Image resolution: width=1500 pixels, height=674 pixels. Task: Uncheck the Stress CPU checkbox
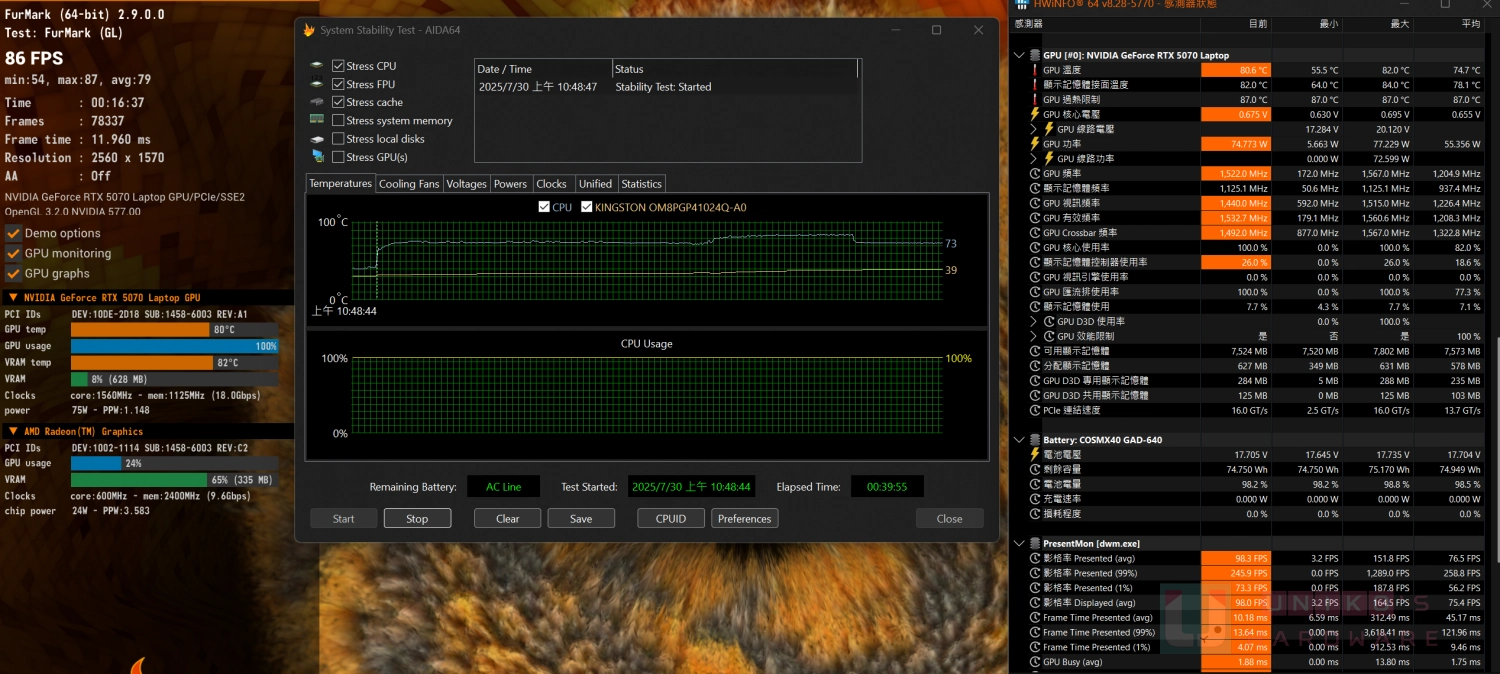click(x=338, y=66)
